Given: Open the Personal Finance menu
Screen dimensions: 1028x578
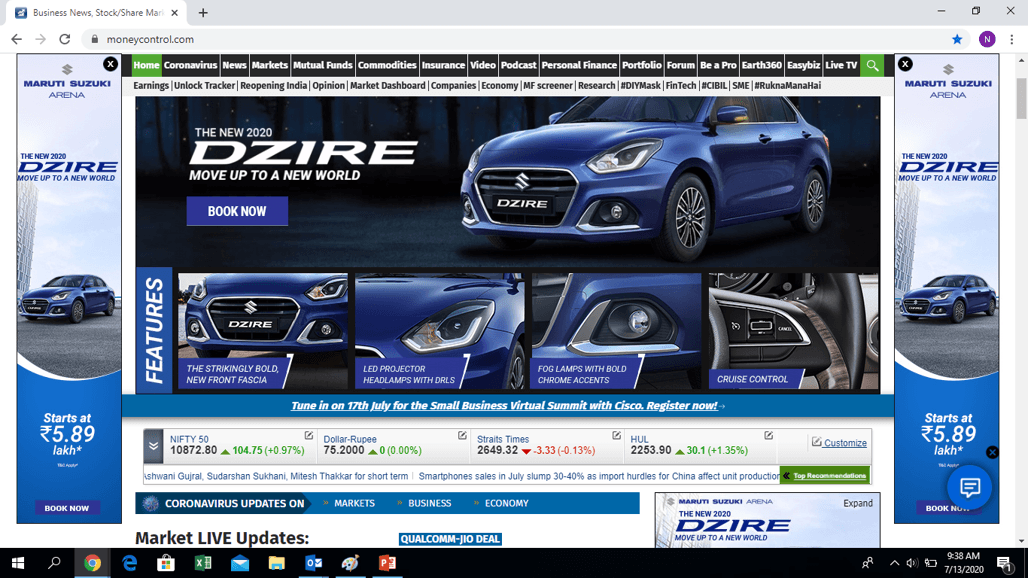Looking at the screenshot, I should (x=579, y=65).
